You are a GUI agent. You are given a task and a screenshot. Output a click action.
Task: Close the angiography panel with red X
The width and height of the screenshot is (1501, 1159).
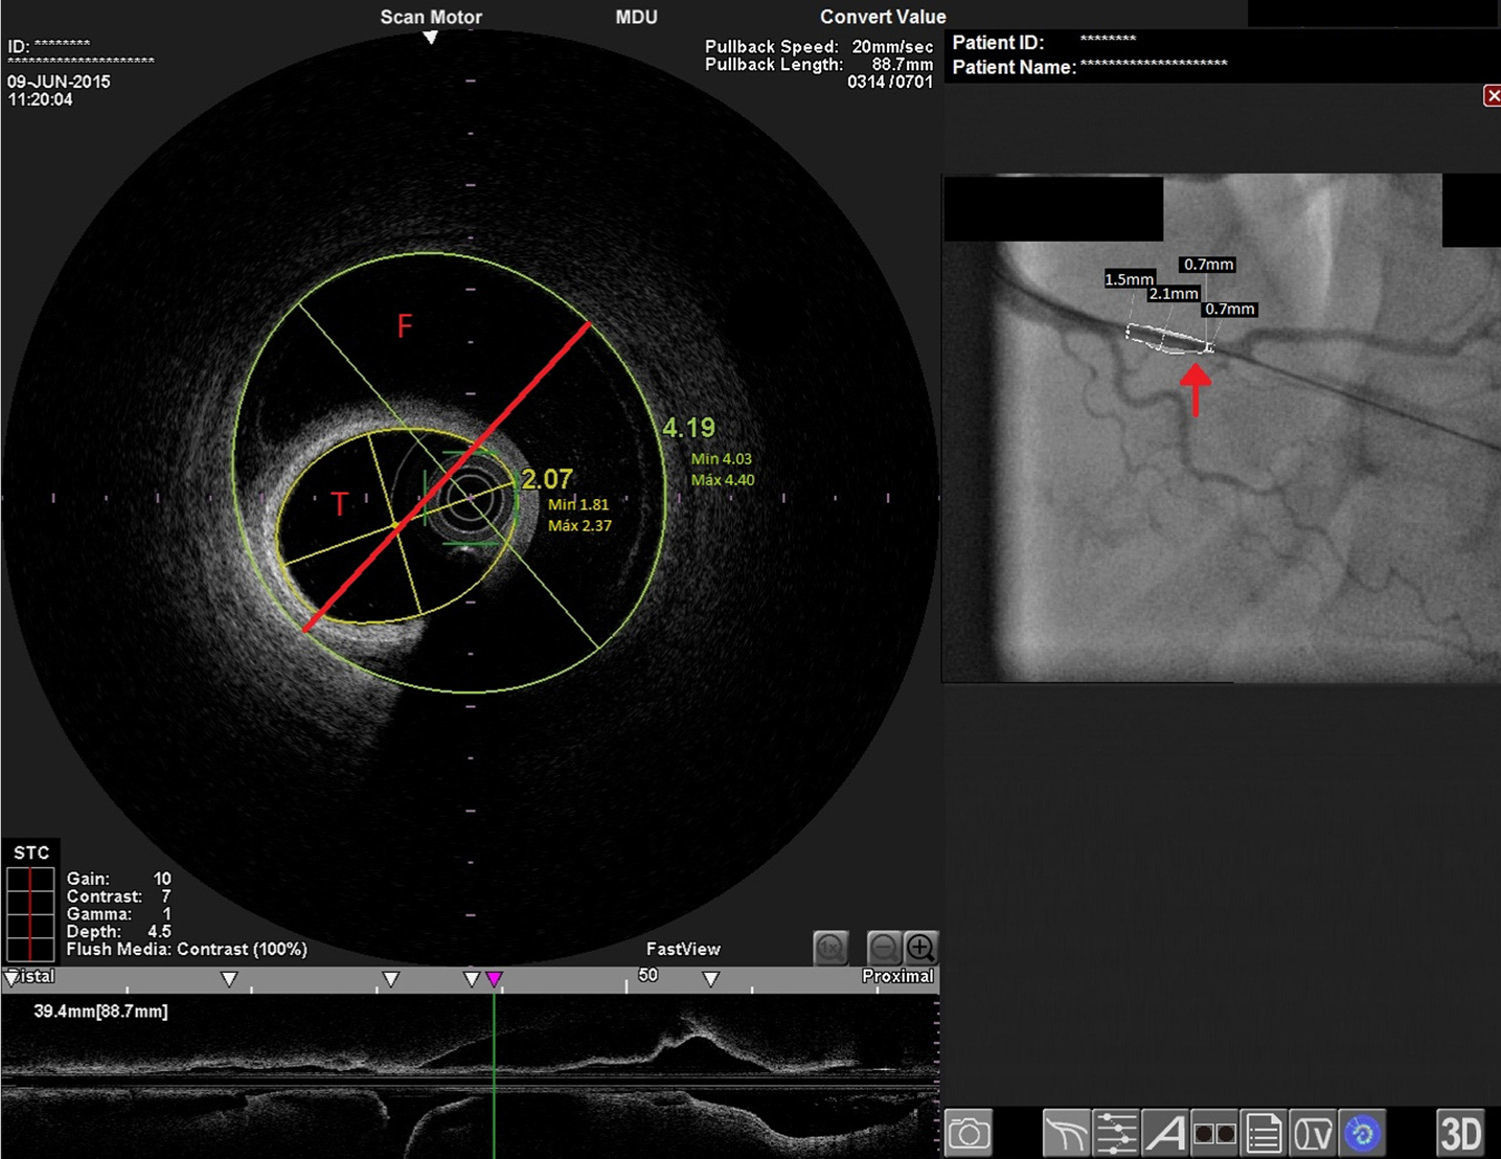(1491, 96)
